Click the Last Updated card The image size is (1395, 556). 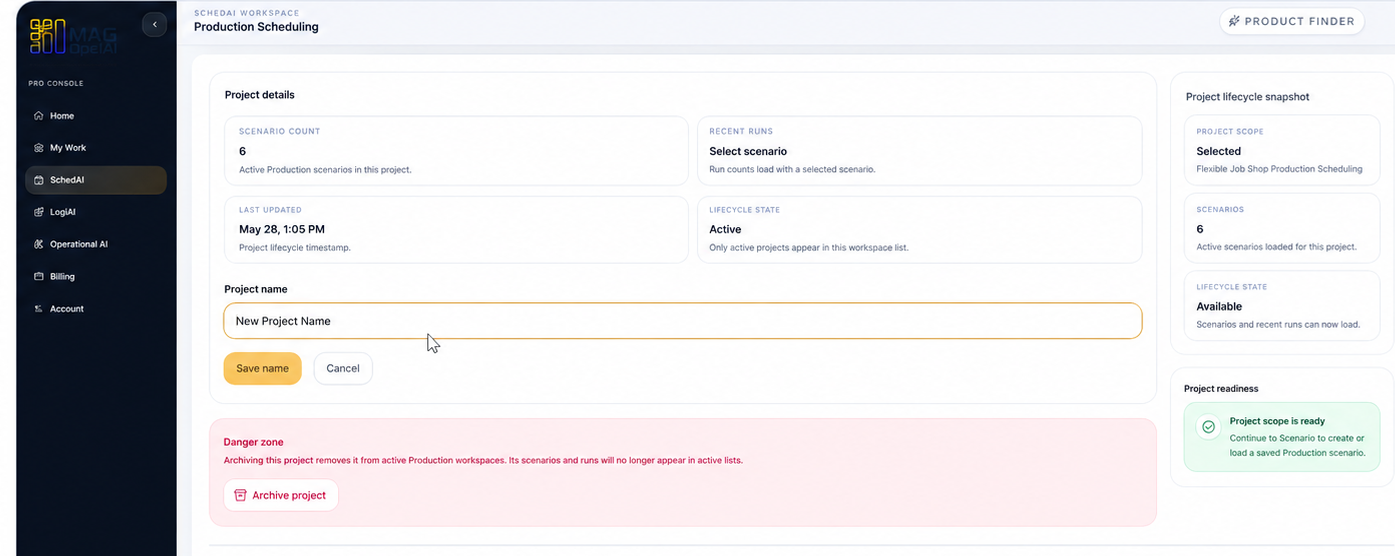pyautogui.click(x=456, y=229)
